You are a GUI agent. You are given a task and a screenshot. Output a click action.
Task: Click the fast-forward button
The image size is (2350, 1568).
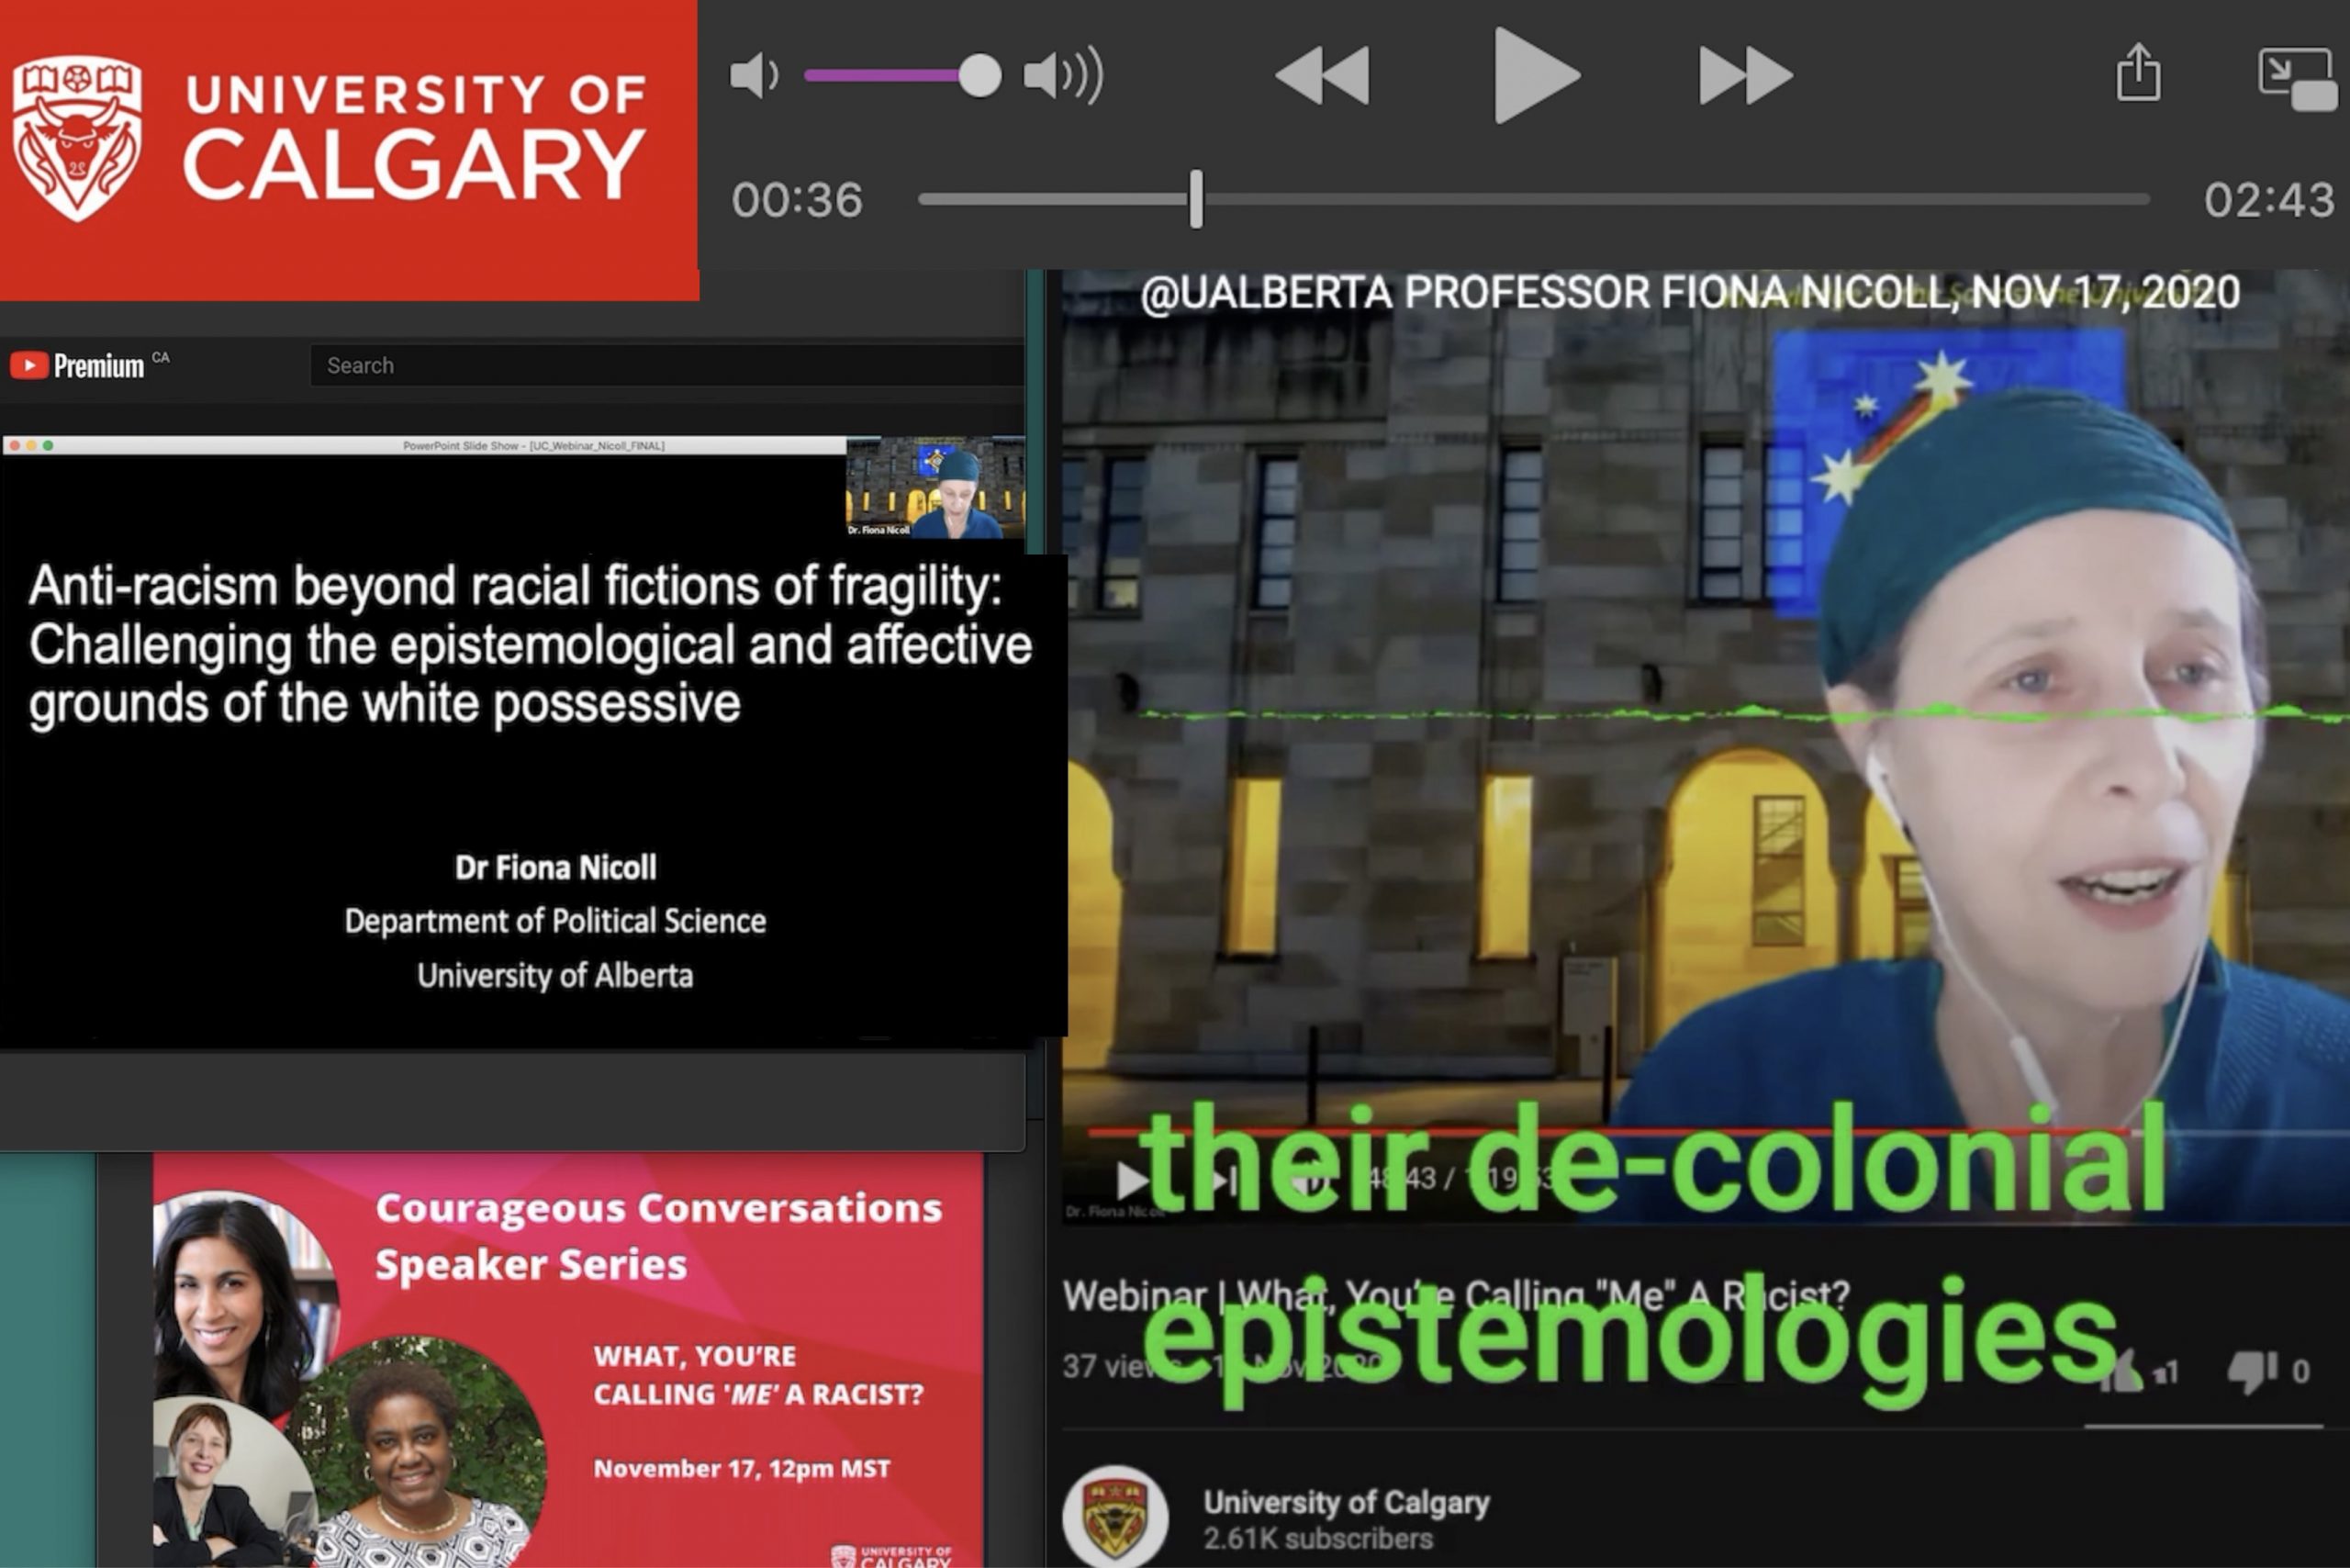1746,76
